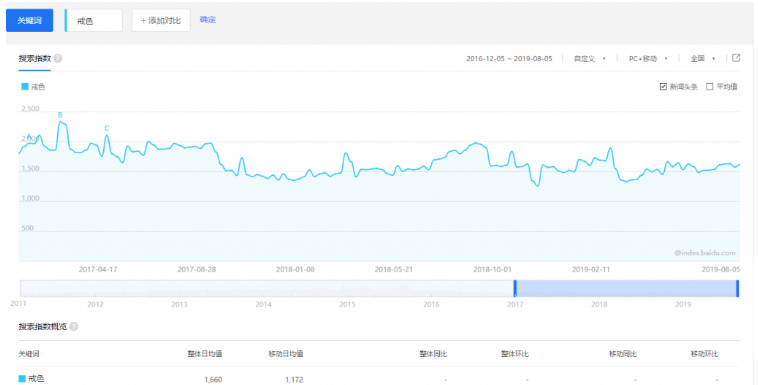Screen dimensions: 758x385
Task: Click news marker B on chart
Action: point(60,115)
